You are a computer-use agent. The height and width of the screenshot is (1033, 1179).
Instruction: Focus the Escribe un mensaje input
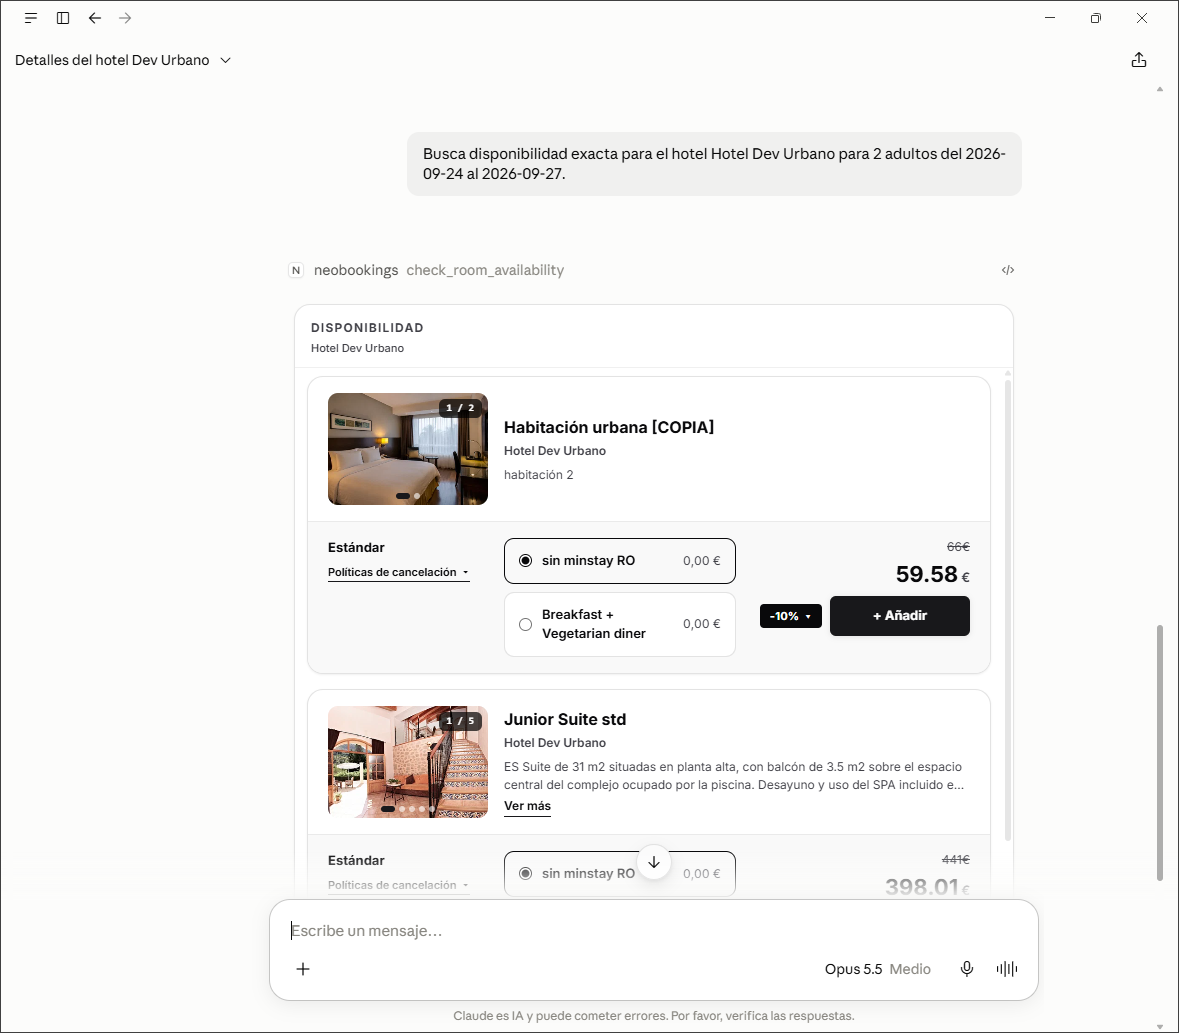[x=653, y=931]
